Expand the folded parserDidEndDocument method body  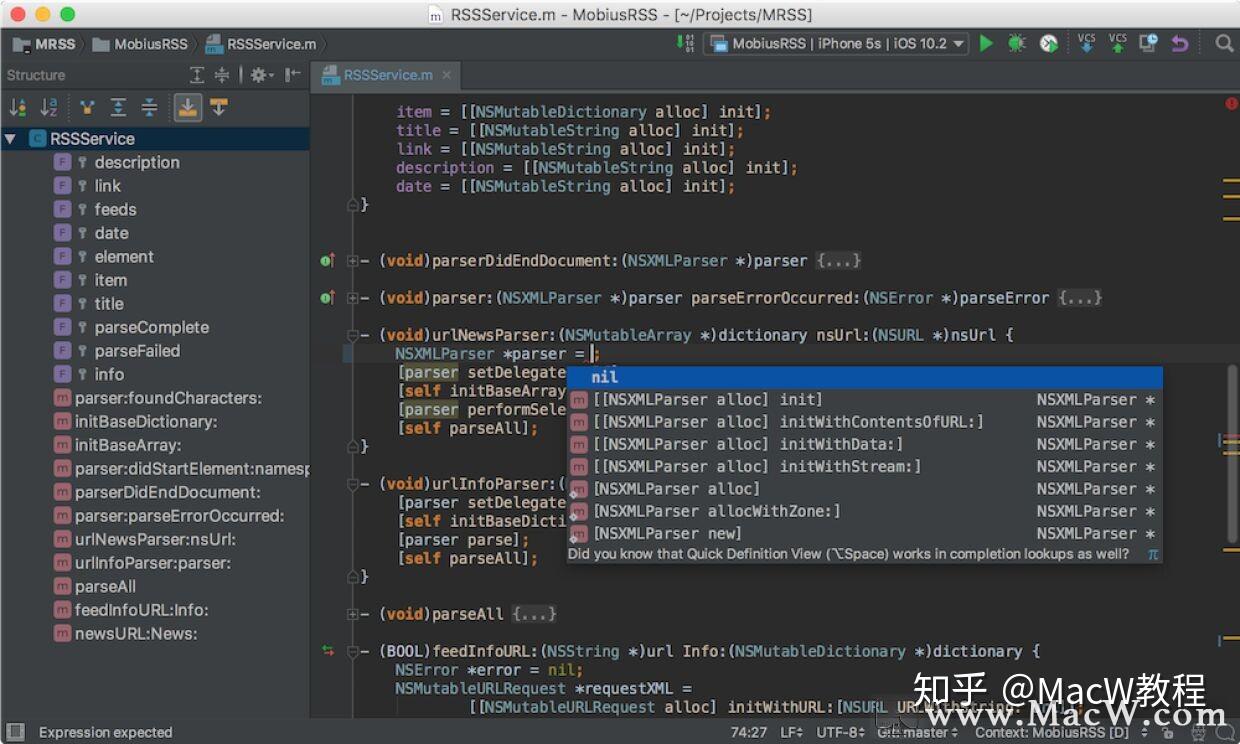pyautogui.click(x=352, y=261)
